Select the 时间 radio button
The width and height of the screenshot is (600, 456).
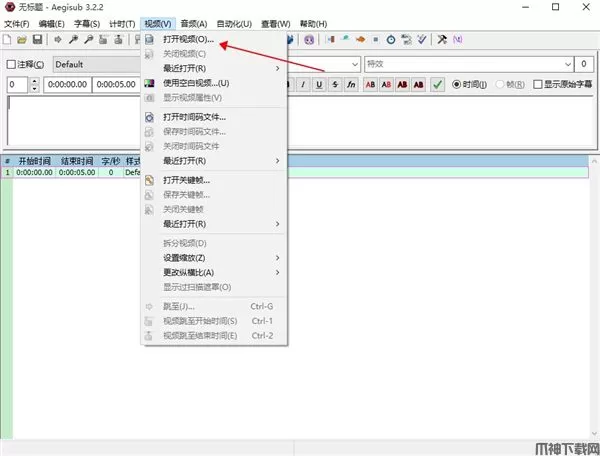457,85
